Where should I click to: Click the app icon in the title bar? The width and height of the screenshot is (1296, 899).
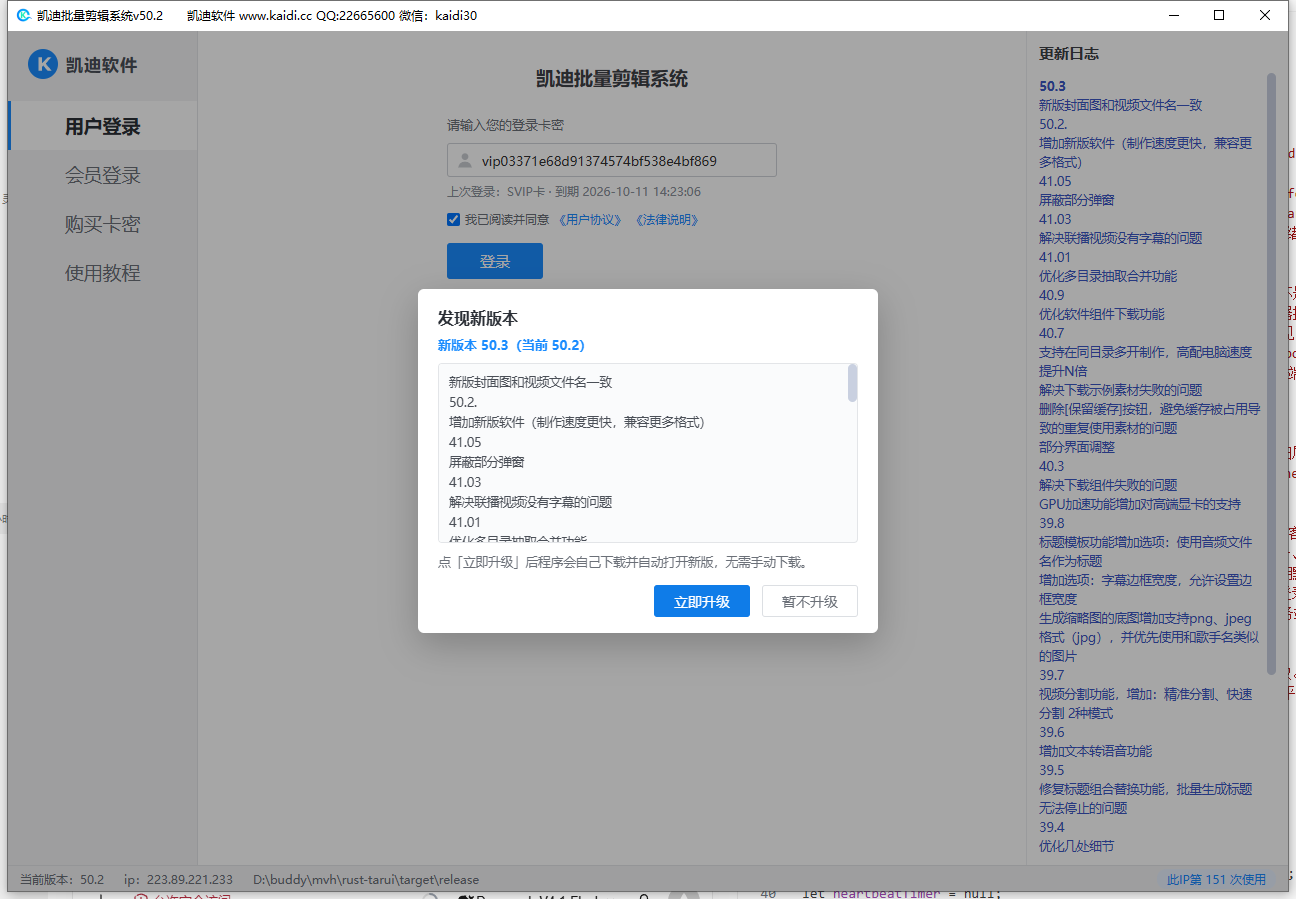23,15
